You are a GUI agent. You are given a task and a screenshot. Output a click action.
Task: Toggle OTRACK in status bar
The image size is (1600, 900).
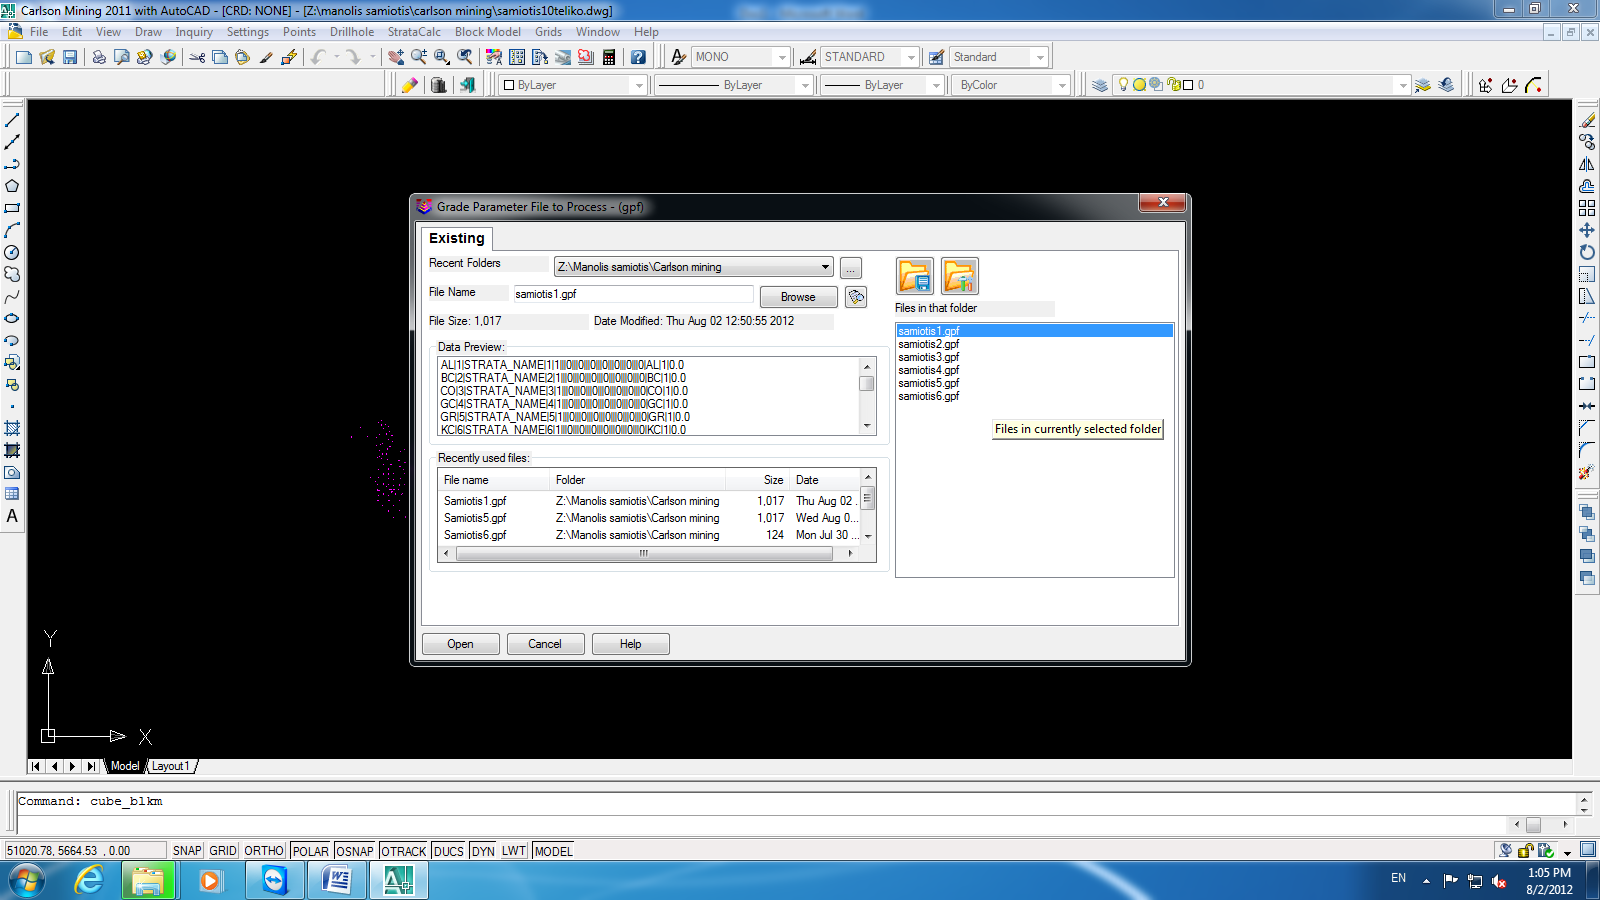404,851
